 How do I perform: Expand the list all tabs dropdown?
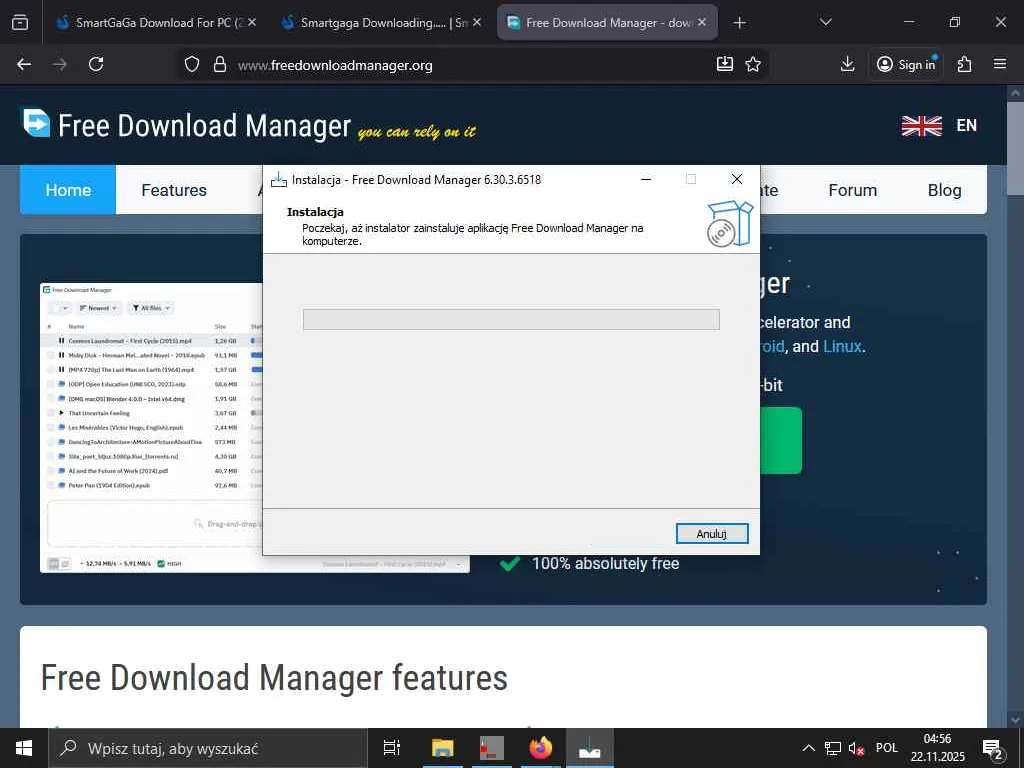click(825, 22)
